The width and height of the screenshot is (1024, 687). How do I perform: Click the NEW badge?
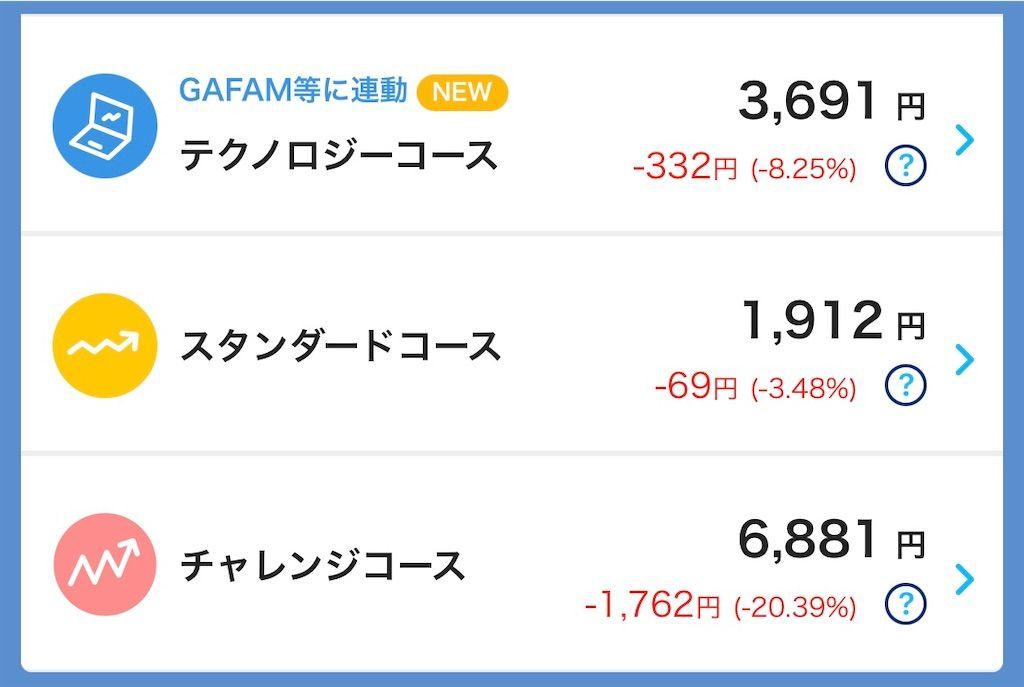tap(463, 92)
